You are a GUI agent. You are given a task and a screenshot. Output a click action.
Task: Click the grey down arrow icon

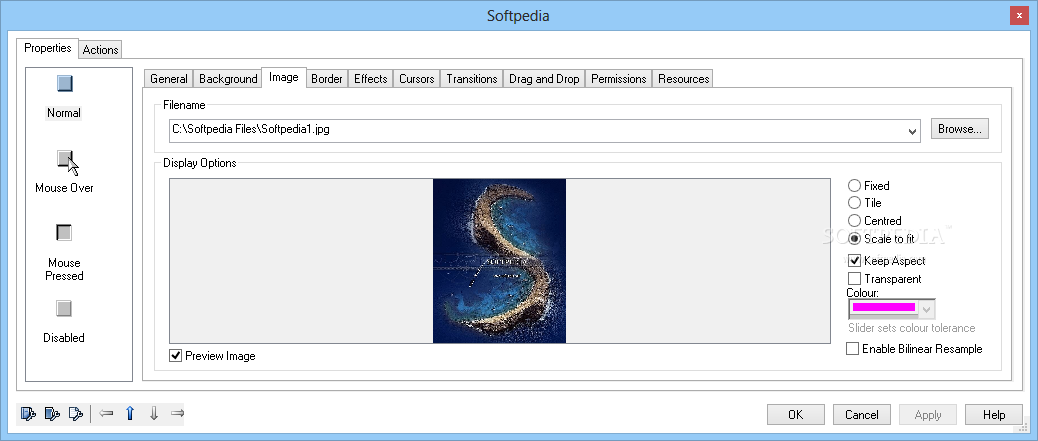[154, 414]
